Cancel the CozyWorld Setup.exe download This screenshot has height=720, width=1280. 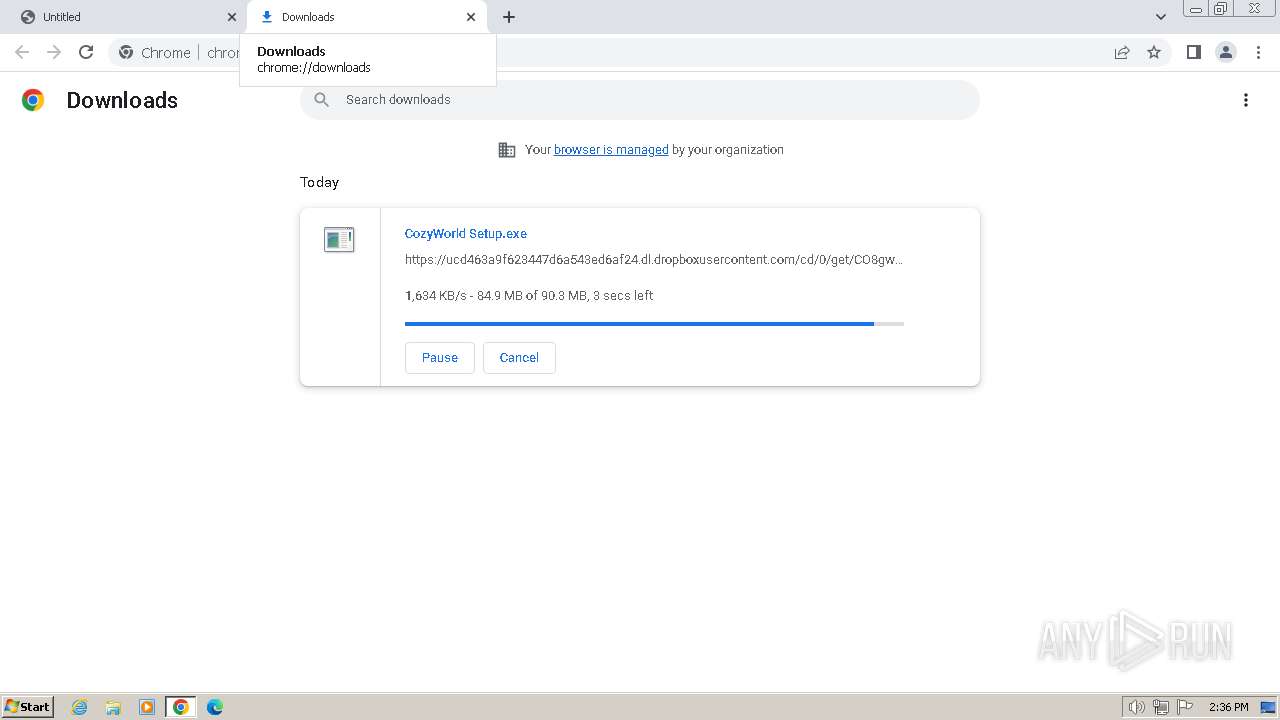point(519,358)
